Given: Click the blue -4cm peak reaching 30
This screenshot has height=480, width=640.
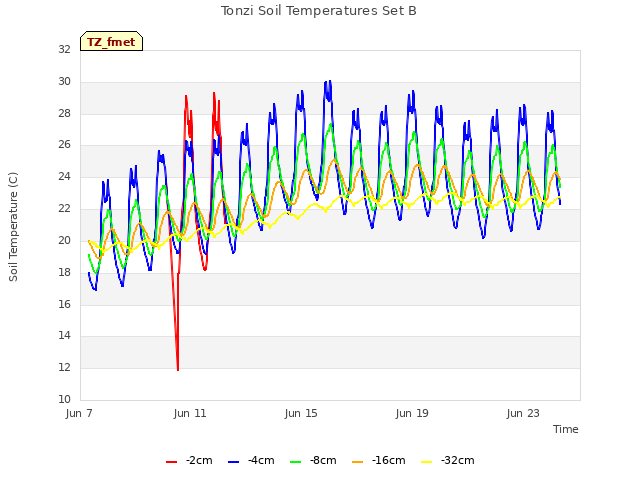Looking at the screenshot, I should [x=328, y=83].
